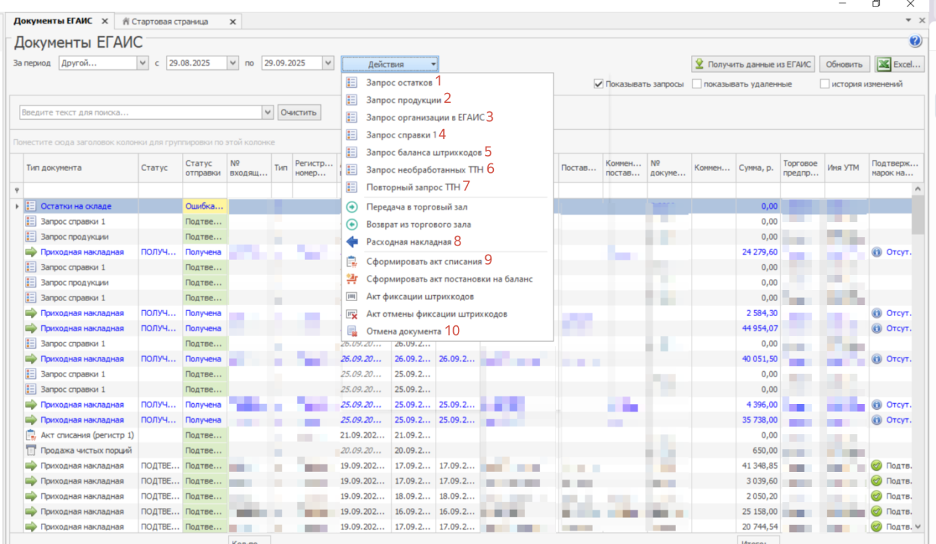936x544 pixels.
Task: Expand the Остатки на складе row arrow
Action: (x=17, y=206)
